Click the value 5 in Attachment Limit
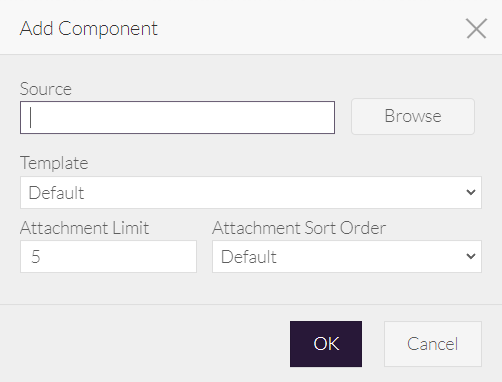This screenshot has width=502, height=382. pos(36,257)
